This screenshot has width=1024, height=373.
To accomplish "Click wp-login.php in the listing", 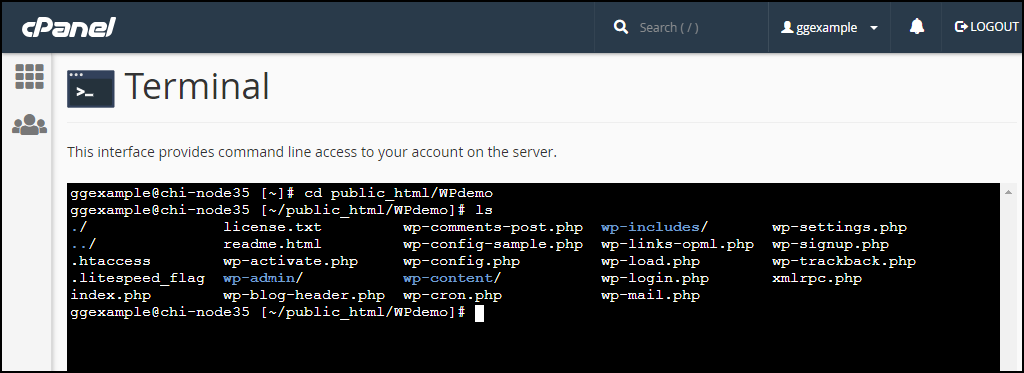I will tap(655, 278).
